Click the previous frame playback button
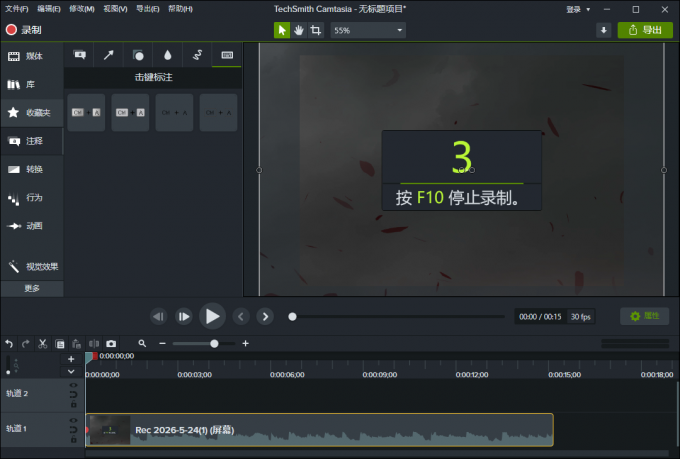 tap(159, 317)
